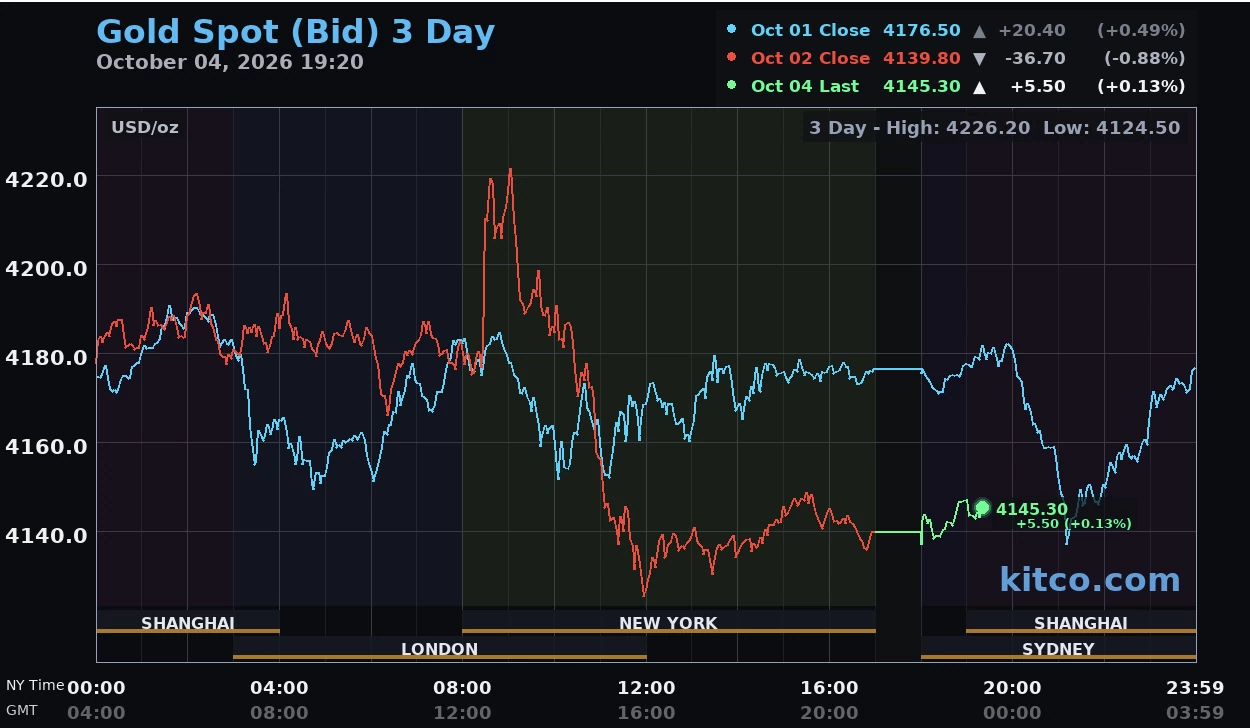Click the 3 Day High/Low info box
This screenshot has width=1250, height=728.
click(x=995, y=128)
